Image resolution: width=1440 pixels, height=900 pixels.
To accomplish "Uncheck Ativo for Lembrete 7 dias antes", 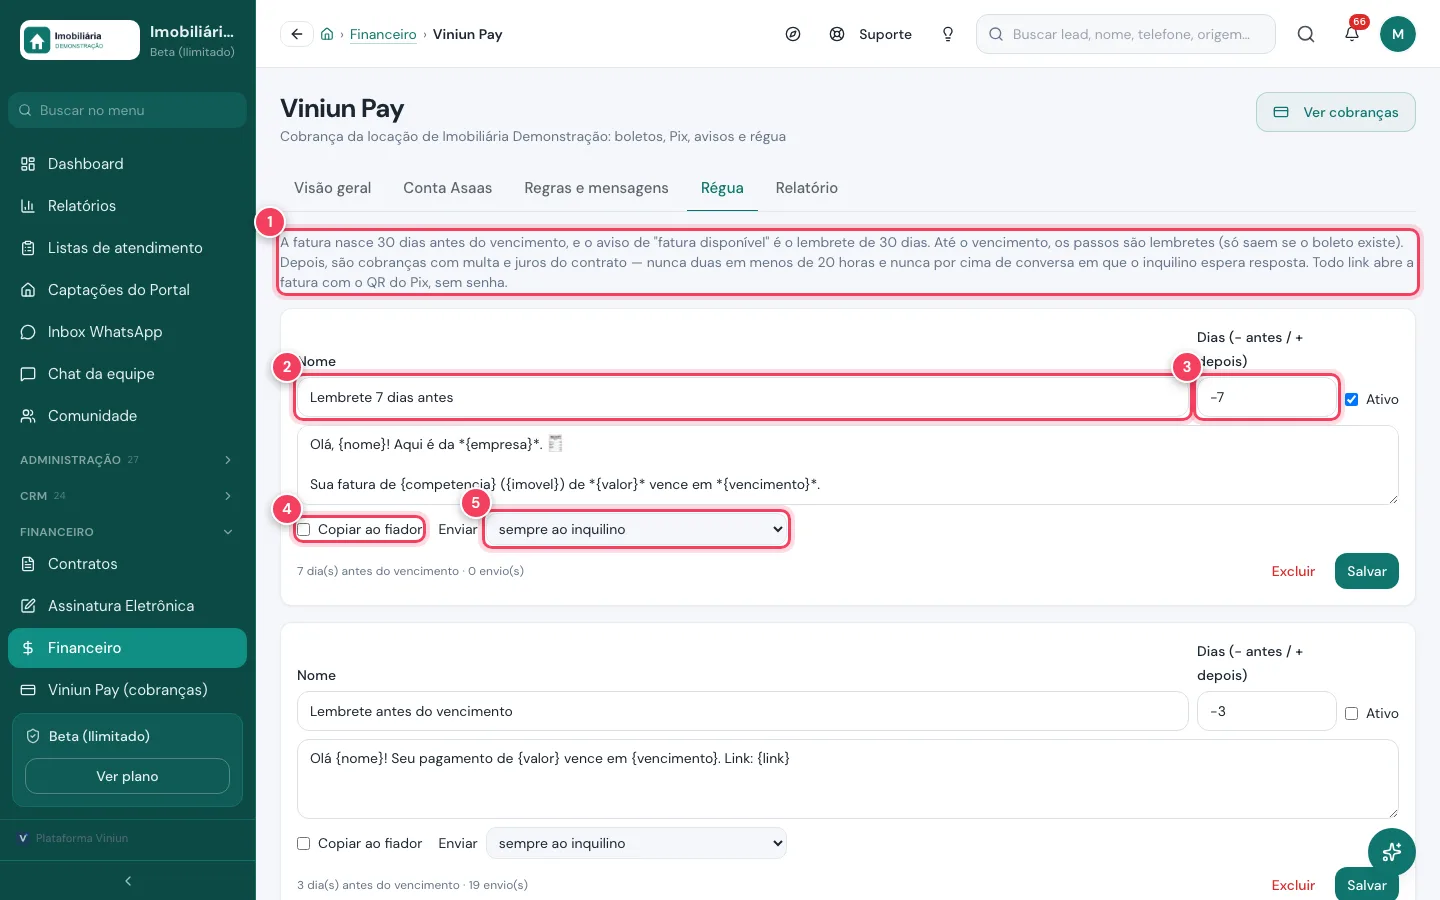I will point(1352,399).
